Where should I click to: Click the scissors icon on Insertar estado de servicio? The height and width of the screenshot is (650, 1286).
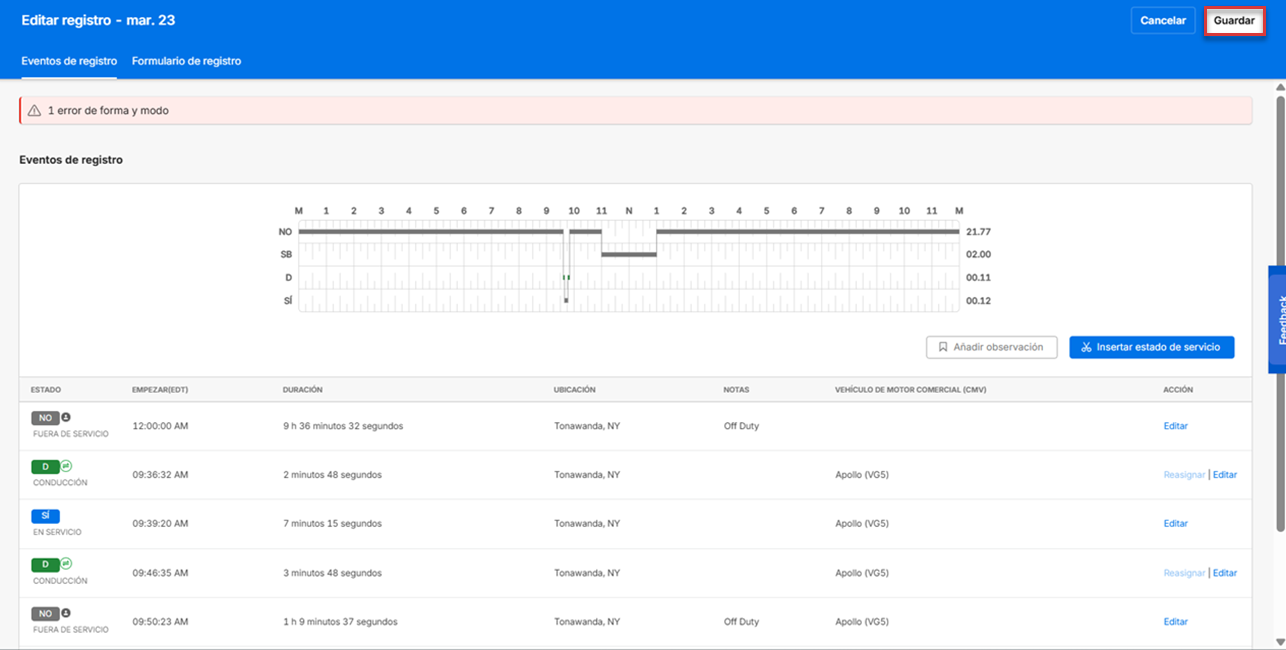pyautogui.click(x=1086, y=347)
